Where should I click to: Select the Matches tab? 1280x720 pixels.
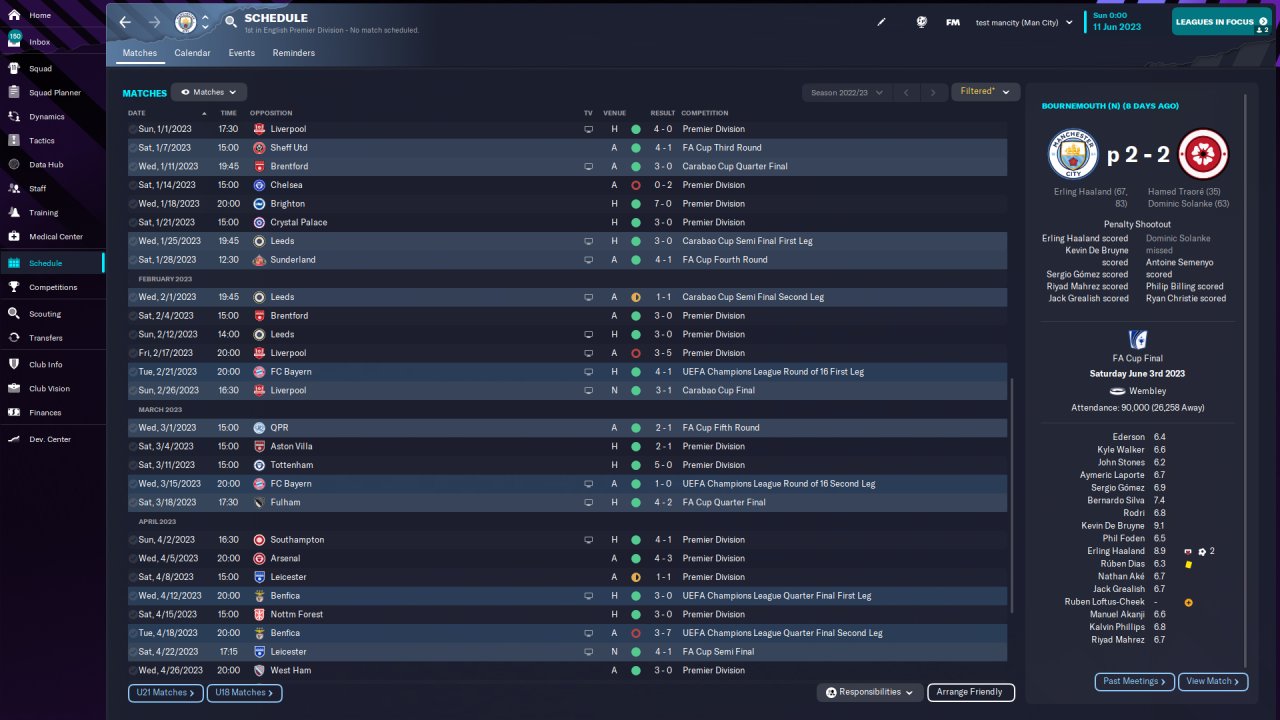point(140,53)
